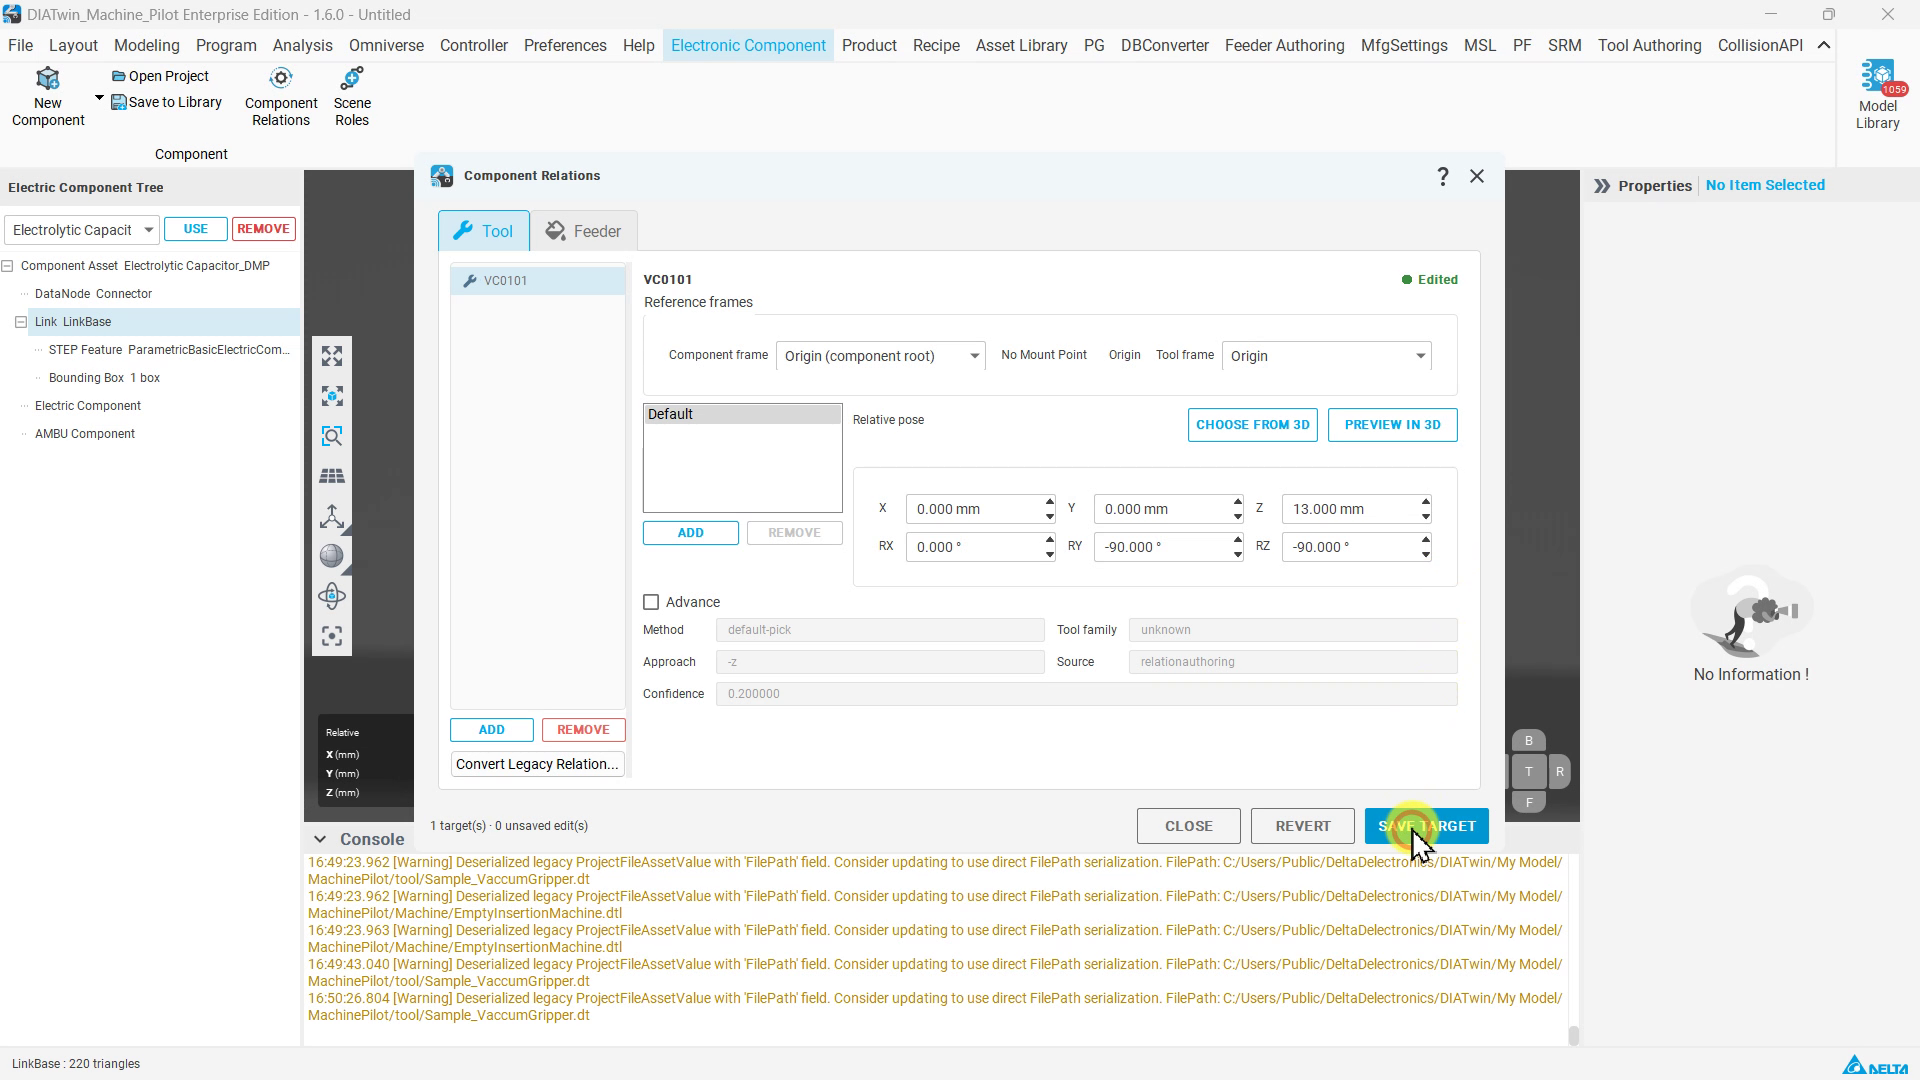The width and height of the screenshot is (1920, 1080).
Task: Open the Component Relations tool
Action: coord(281,97)
